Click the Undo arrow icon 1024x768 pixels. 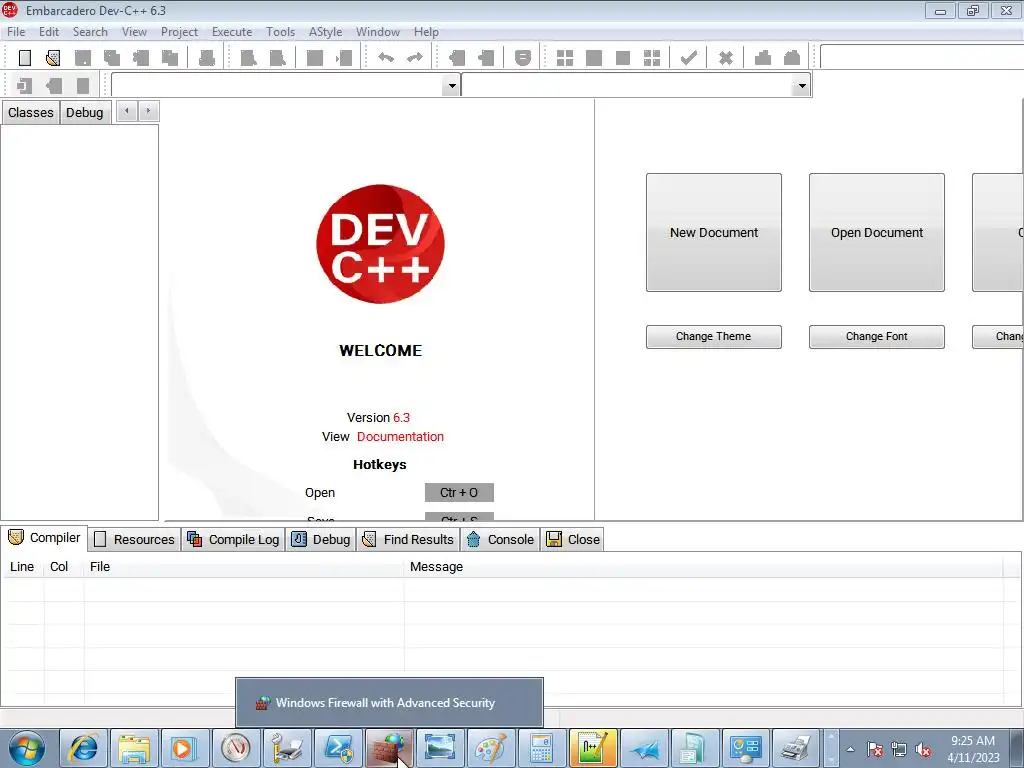(x=386, y=58)
